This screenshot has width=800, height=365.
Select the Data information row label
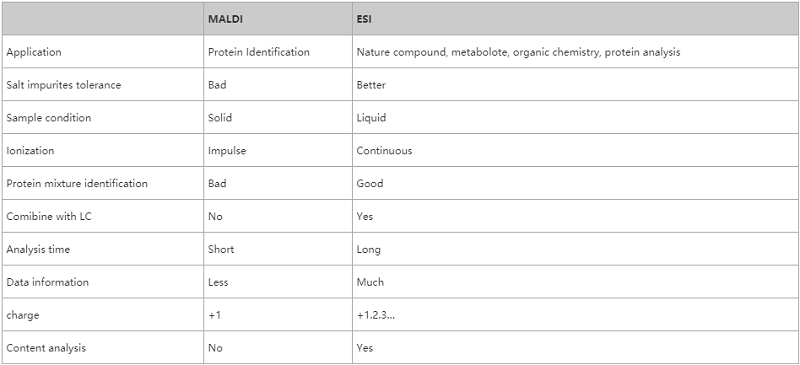(47, 282)
